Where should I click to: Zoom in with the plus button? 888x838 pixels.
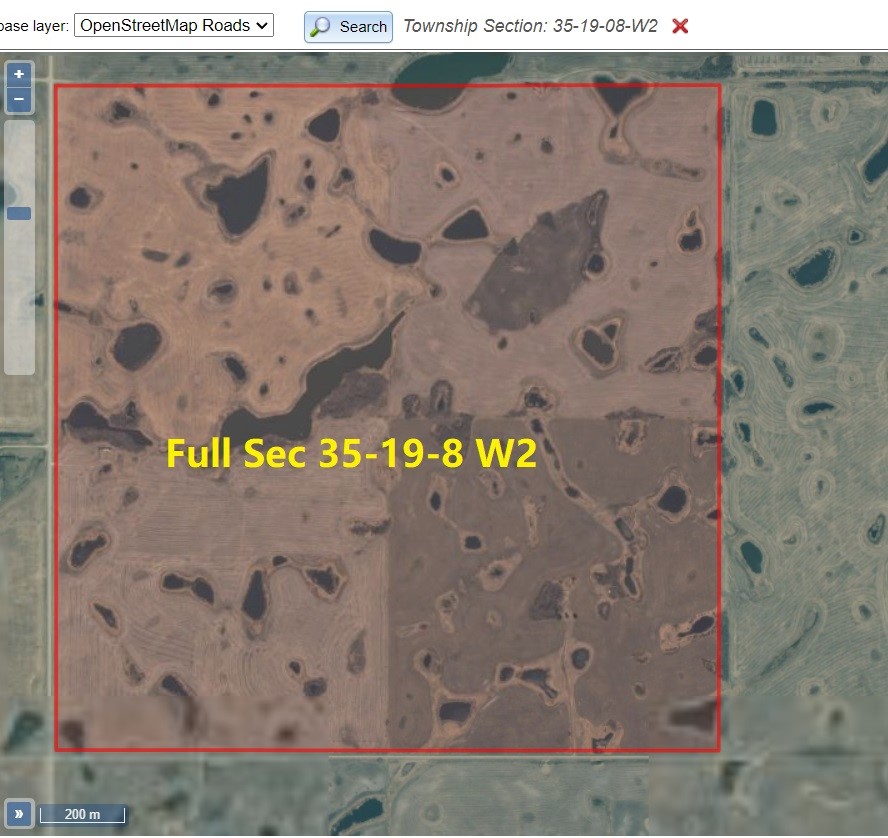pyautogui.click(x=19, y=74)
